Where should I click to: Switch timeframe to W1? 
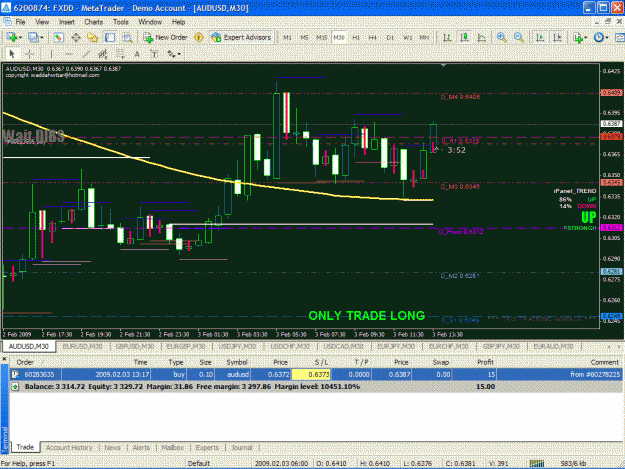point(407,37)
